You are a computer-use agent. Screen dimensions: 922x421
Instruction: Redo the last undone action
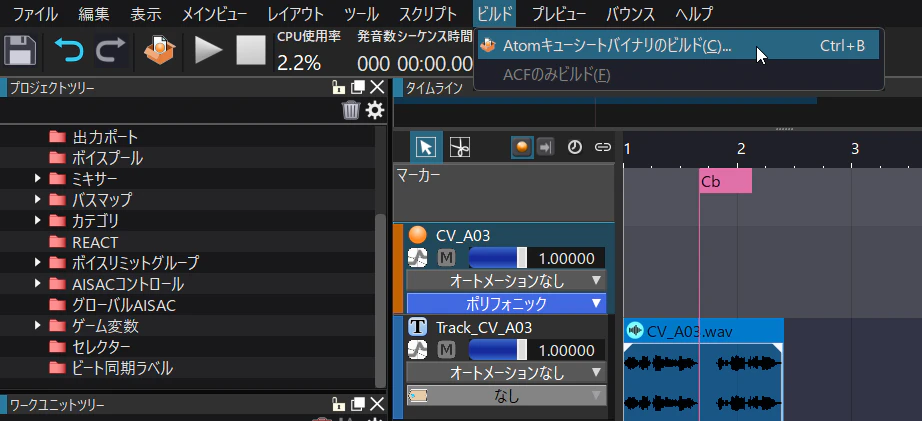[x=111, y=51]
